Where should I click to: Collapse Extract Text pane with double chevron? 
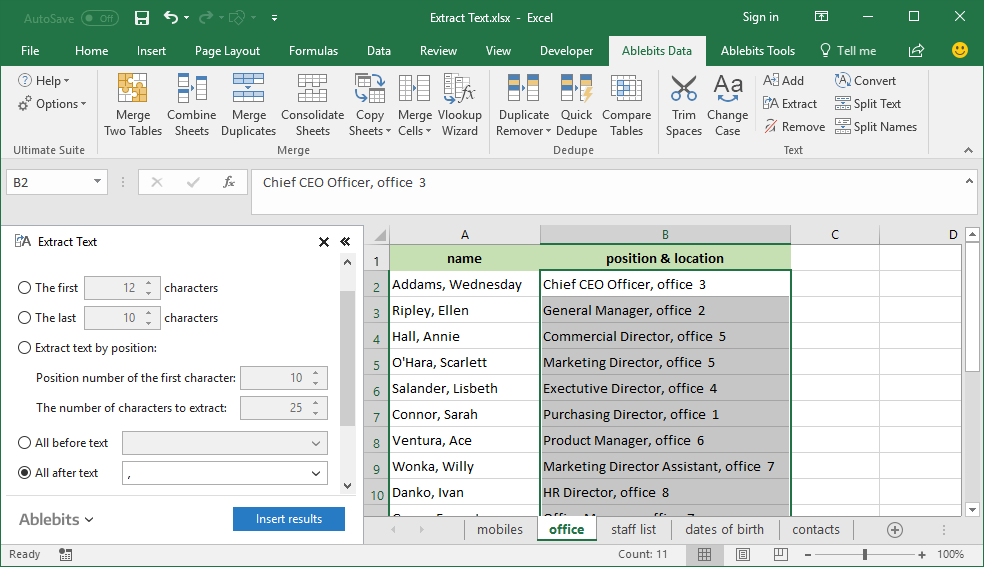click(345, 241)
